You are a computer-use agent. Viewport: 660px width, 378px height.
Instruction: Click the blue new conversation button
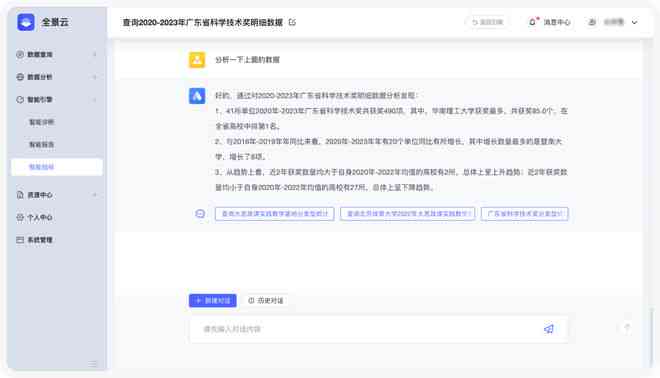tap(213, 301)
